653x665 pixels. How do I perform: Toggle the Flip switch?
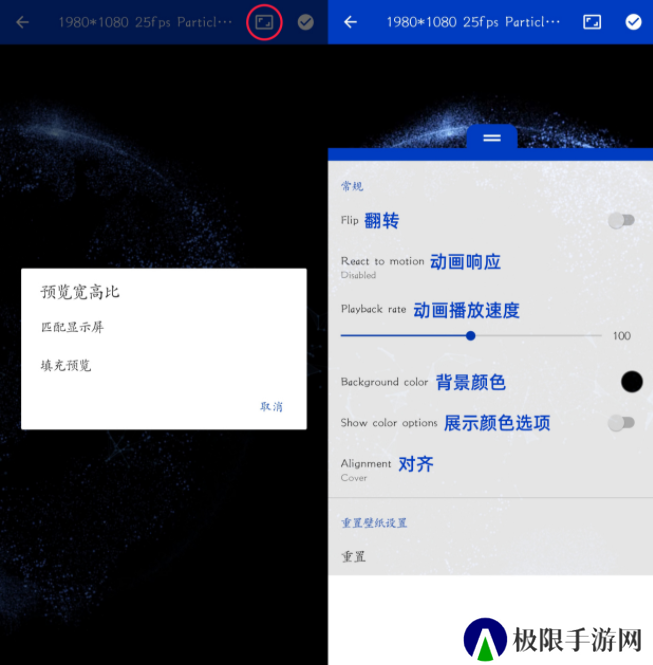point(621,221)
